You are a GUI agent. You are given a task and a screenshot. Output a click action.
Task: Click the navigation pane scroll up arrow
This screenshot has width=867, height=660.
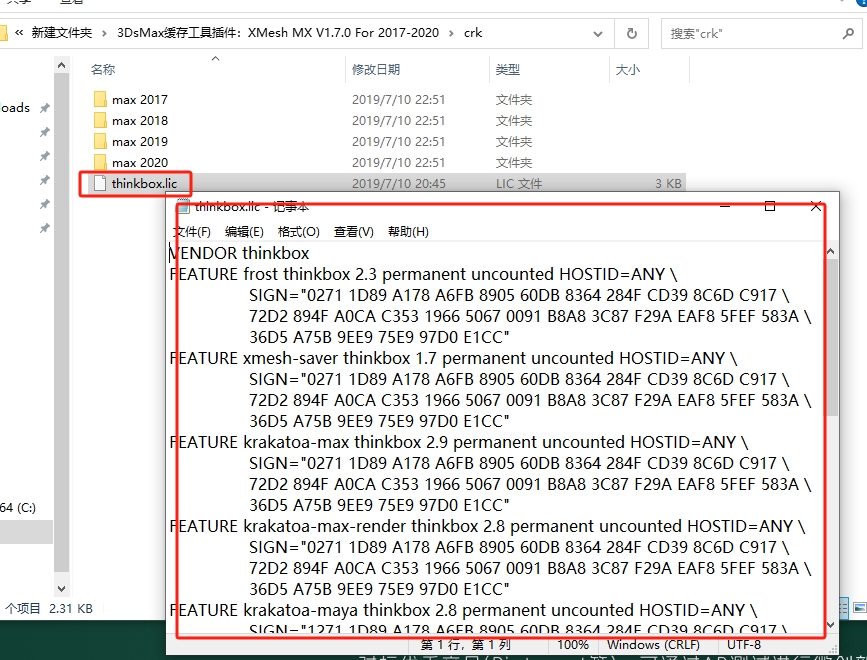click(61, 66)
